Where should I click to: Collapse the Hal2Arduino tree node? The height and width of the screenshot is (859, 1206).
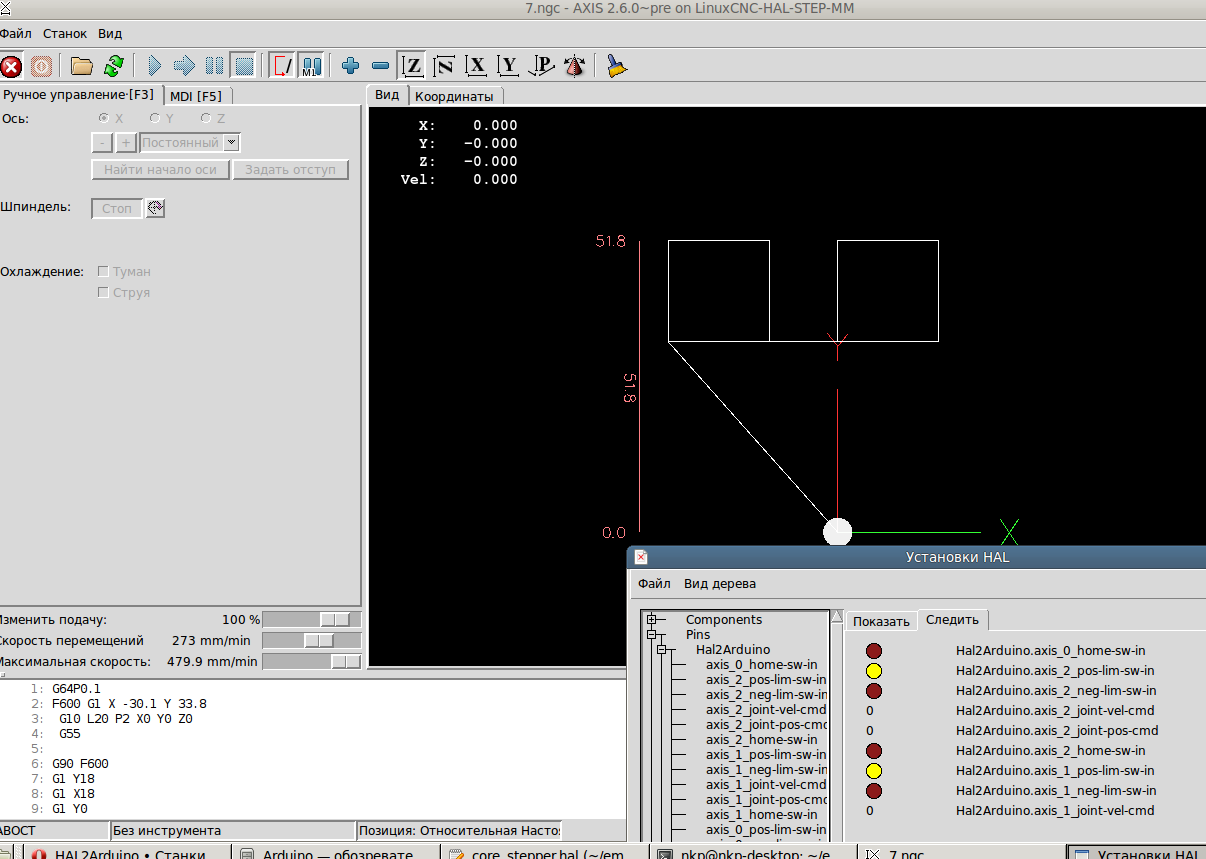click(x=662, y=650)
